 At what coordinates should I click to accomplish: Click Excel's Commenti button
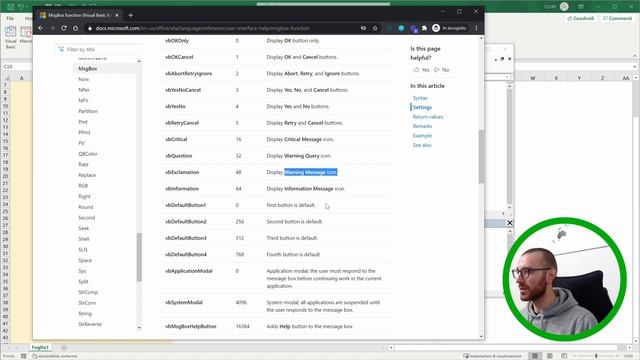pyautogui.click(x=617, y=18)
